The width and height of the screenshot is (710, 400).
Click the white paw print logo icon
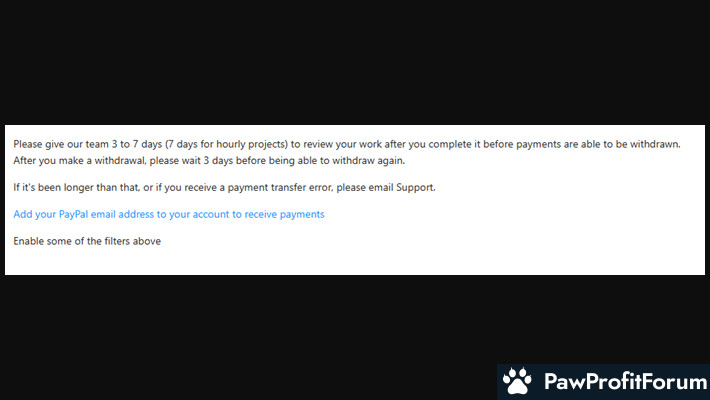point(517,381)
